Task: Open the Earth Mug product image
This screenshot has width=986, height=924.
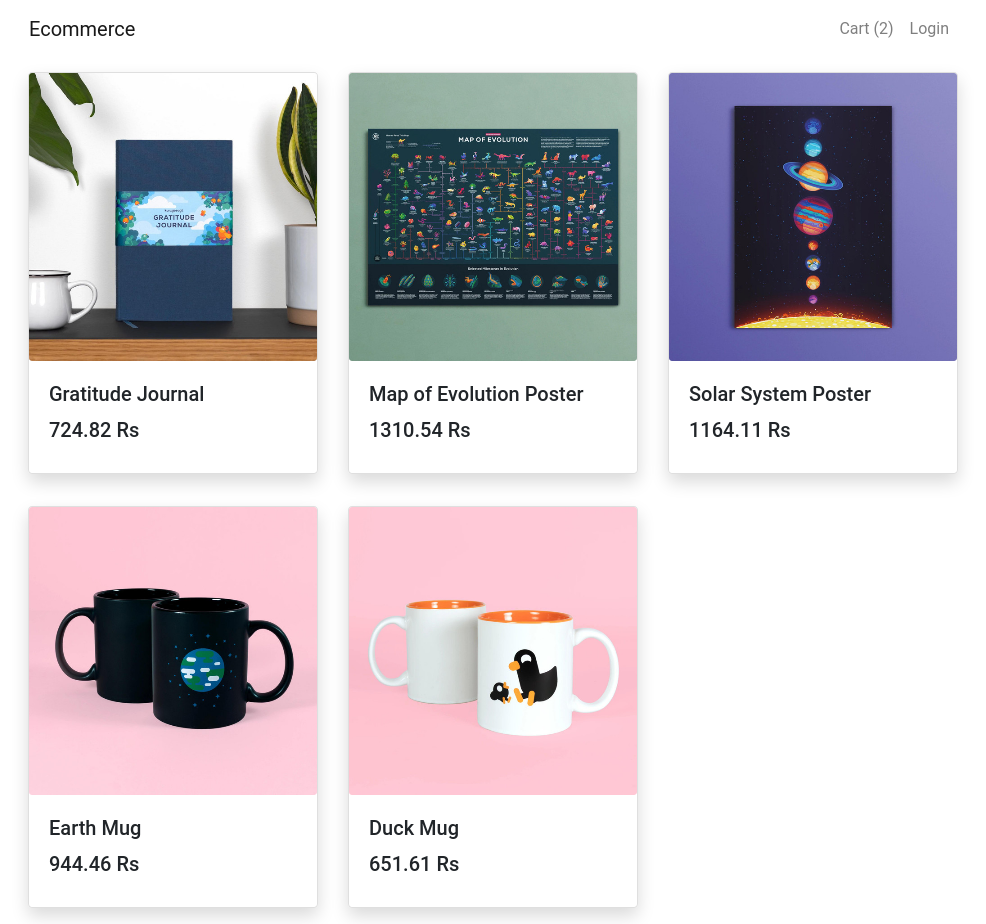Action: pos(173,651)
